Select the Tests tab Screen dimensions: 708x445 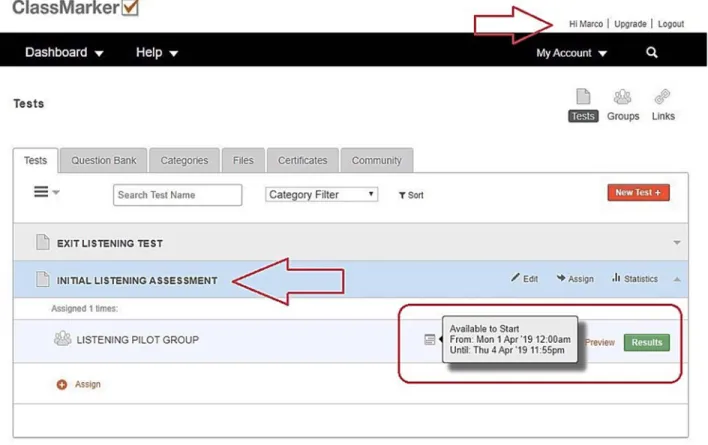tap(35, 160)
